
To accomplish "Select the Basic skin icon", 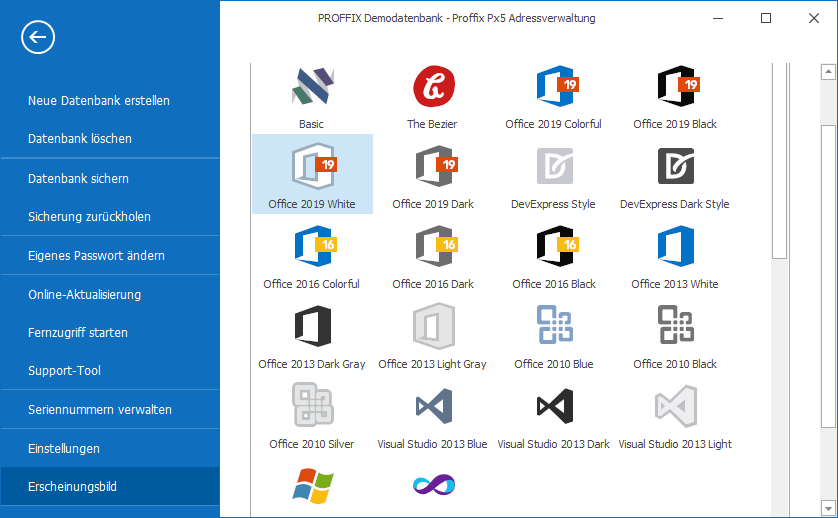I will click(x=313, y=86).
